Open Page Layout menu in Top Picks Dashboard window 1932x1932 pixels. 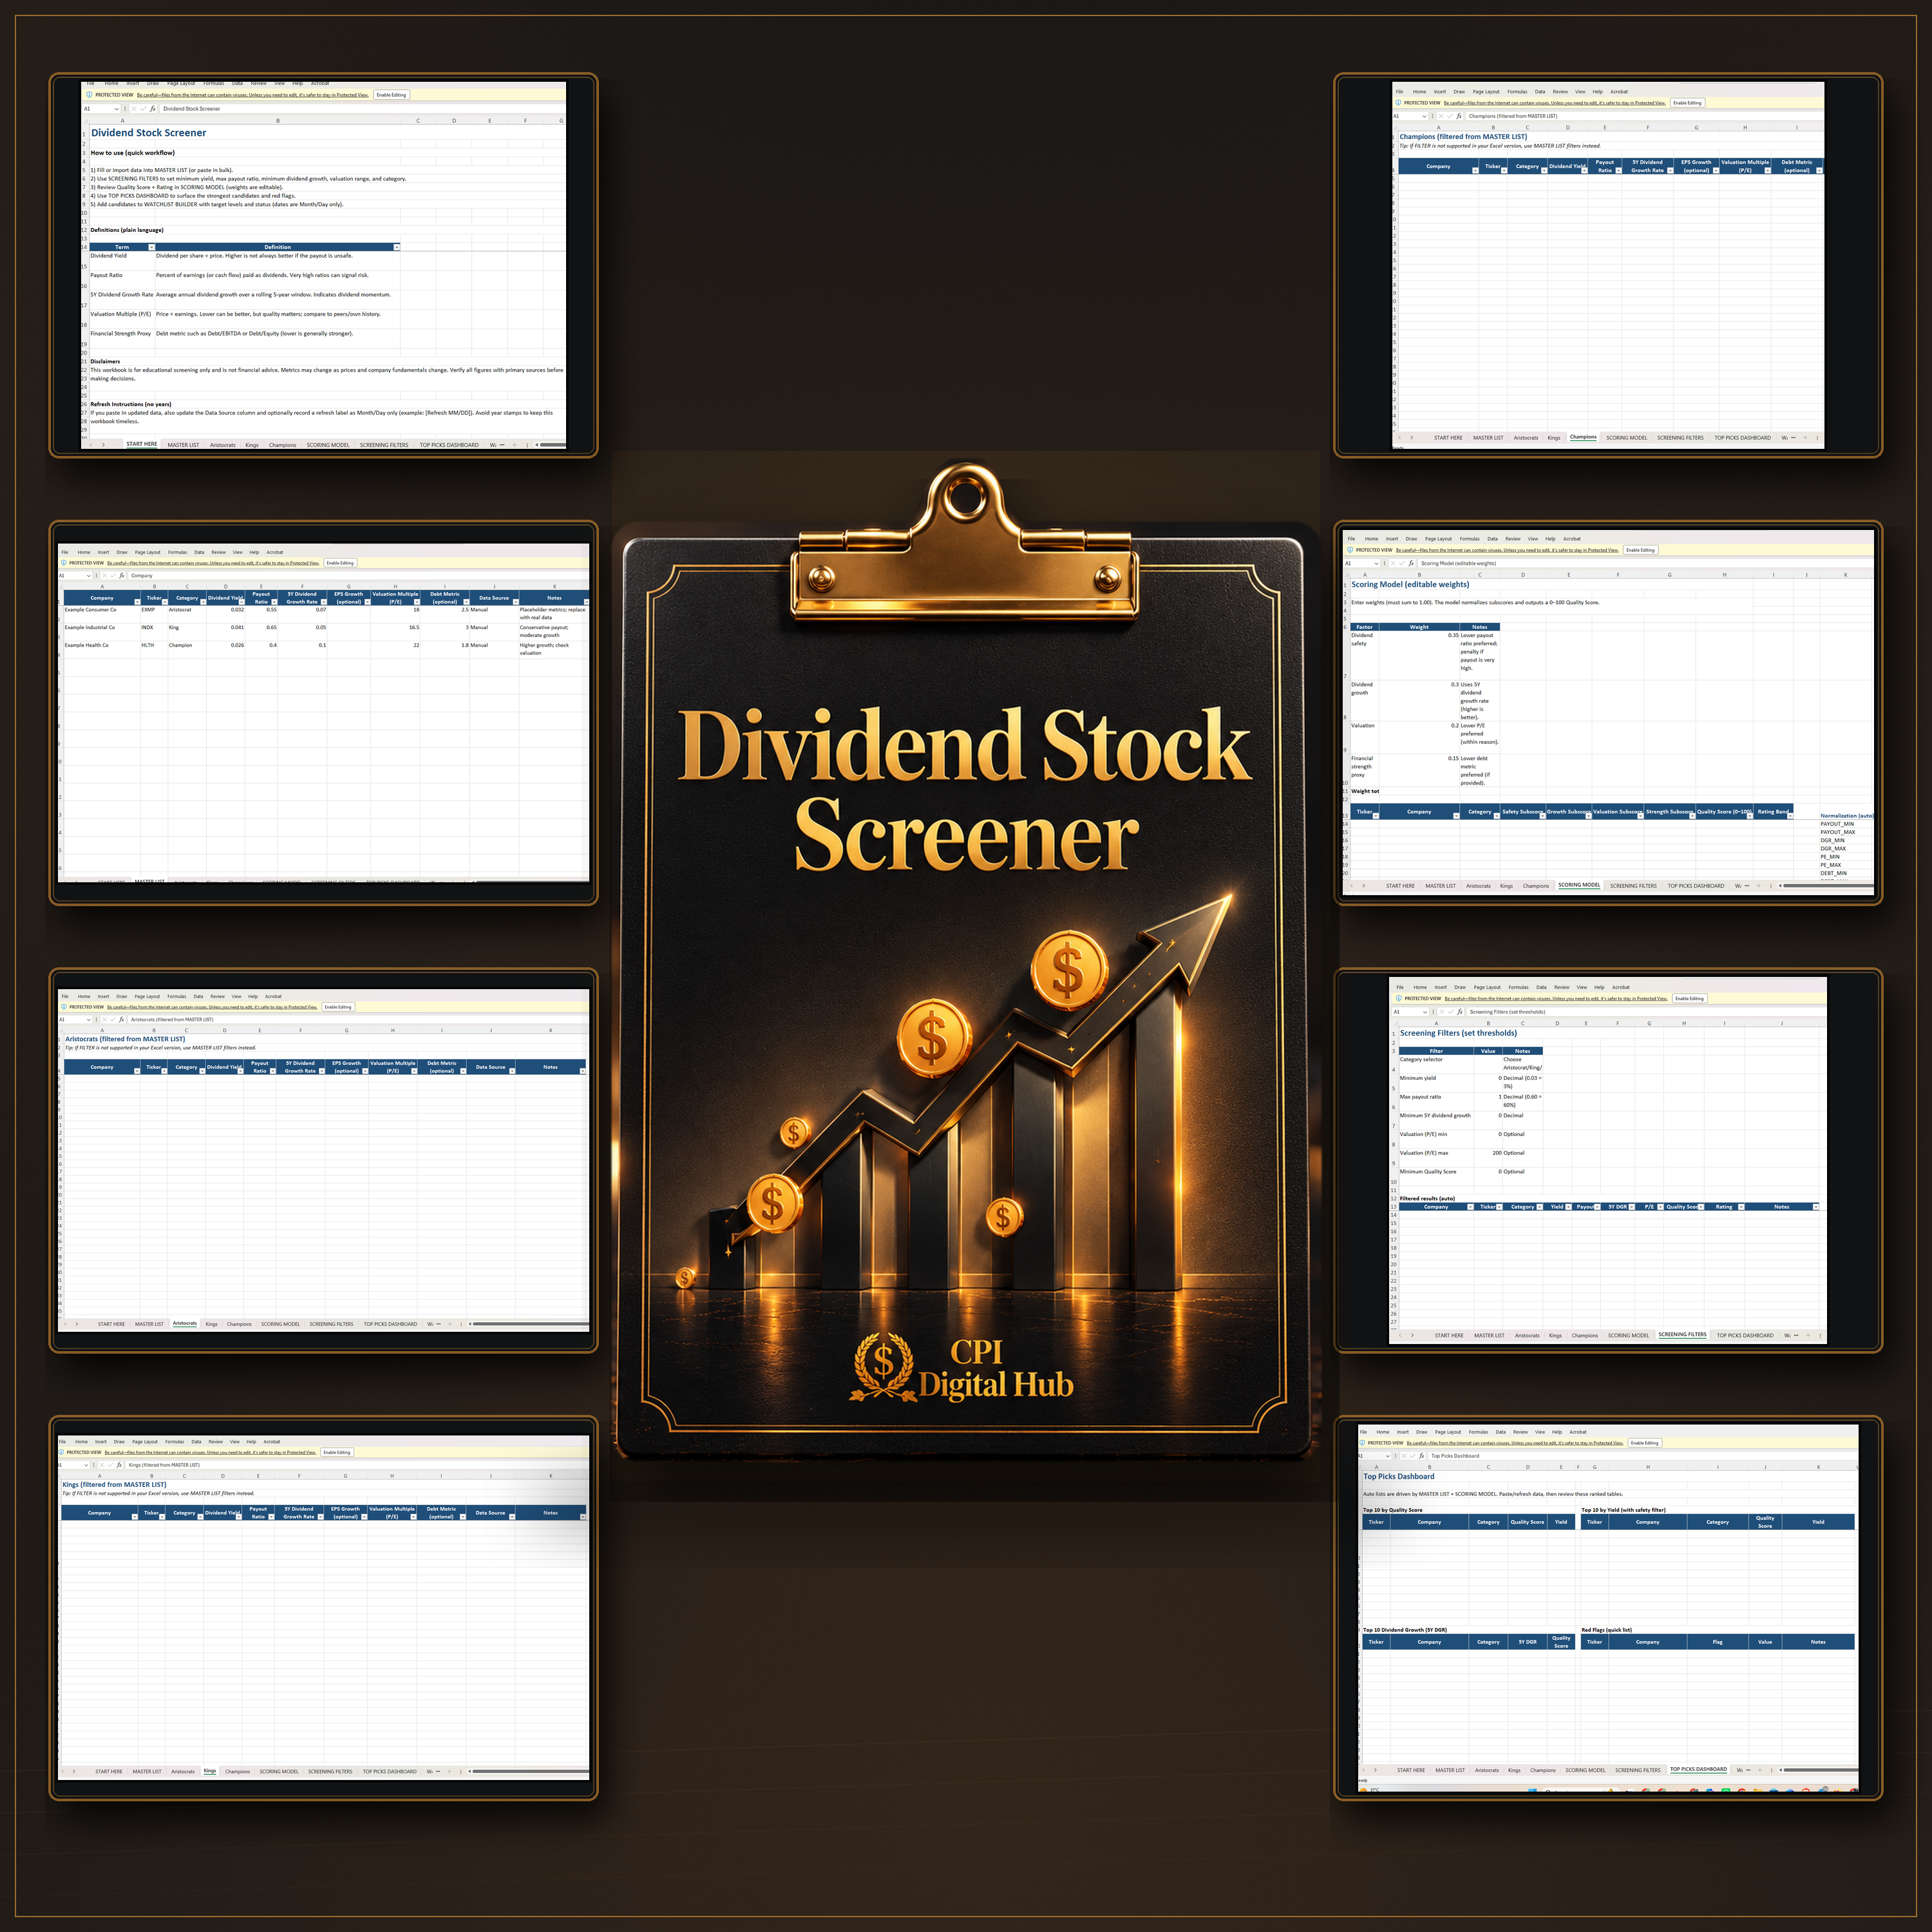point(1448,1432)
